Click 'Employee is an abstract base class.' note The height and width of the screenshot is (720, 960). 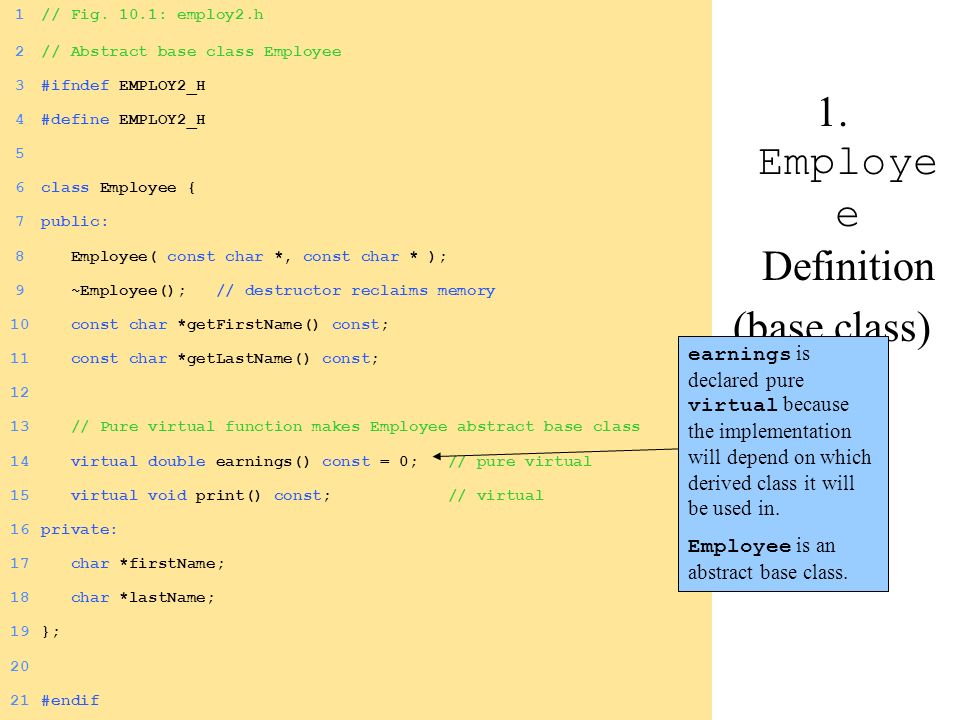point(768,559)
